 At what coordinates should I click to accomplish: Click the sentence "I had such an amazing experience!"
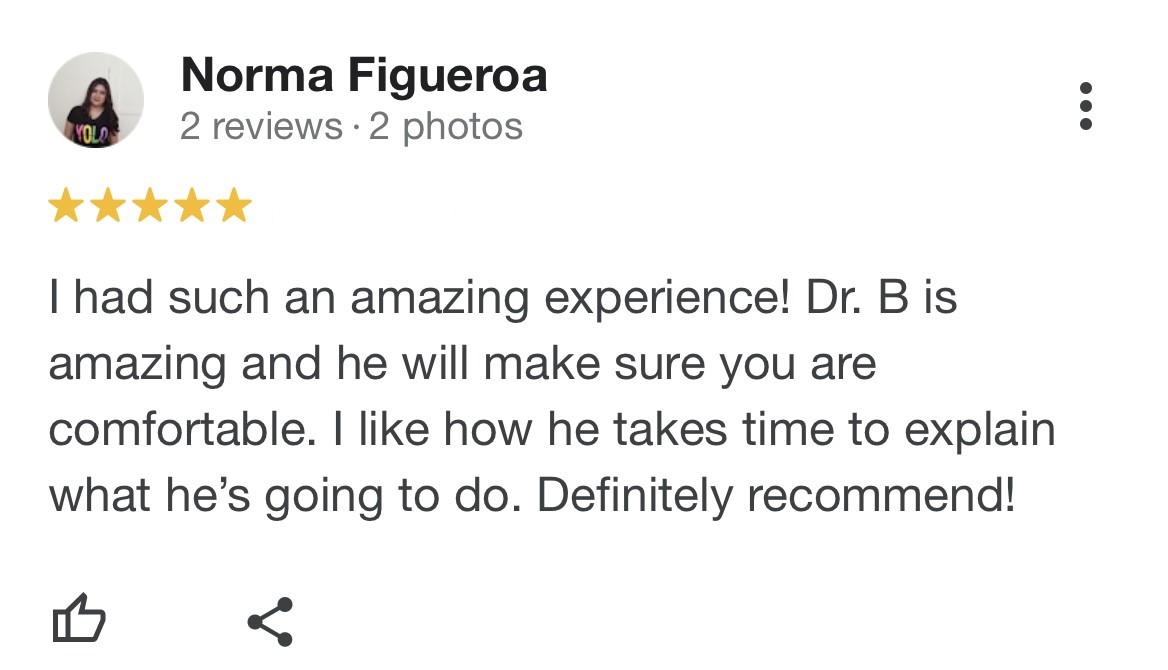coord(413,299)
